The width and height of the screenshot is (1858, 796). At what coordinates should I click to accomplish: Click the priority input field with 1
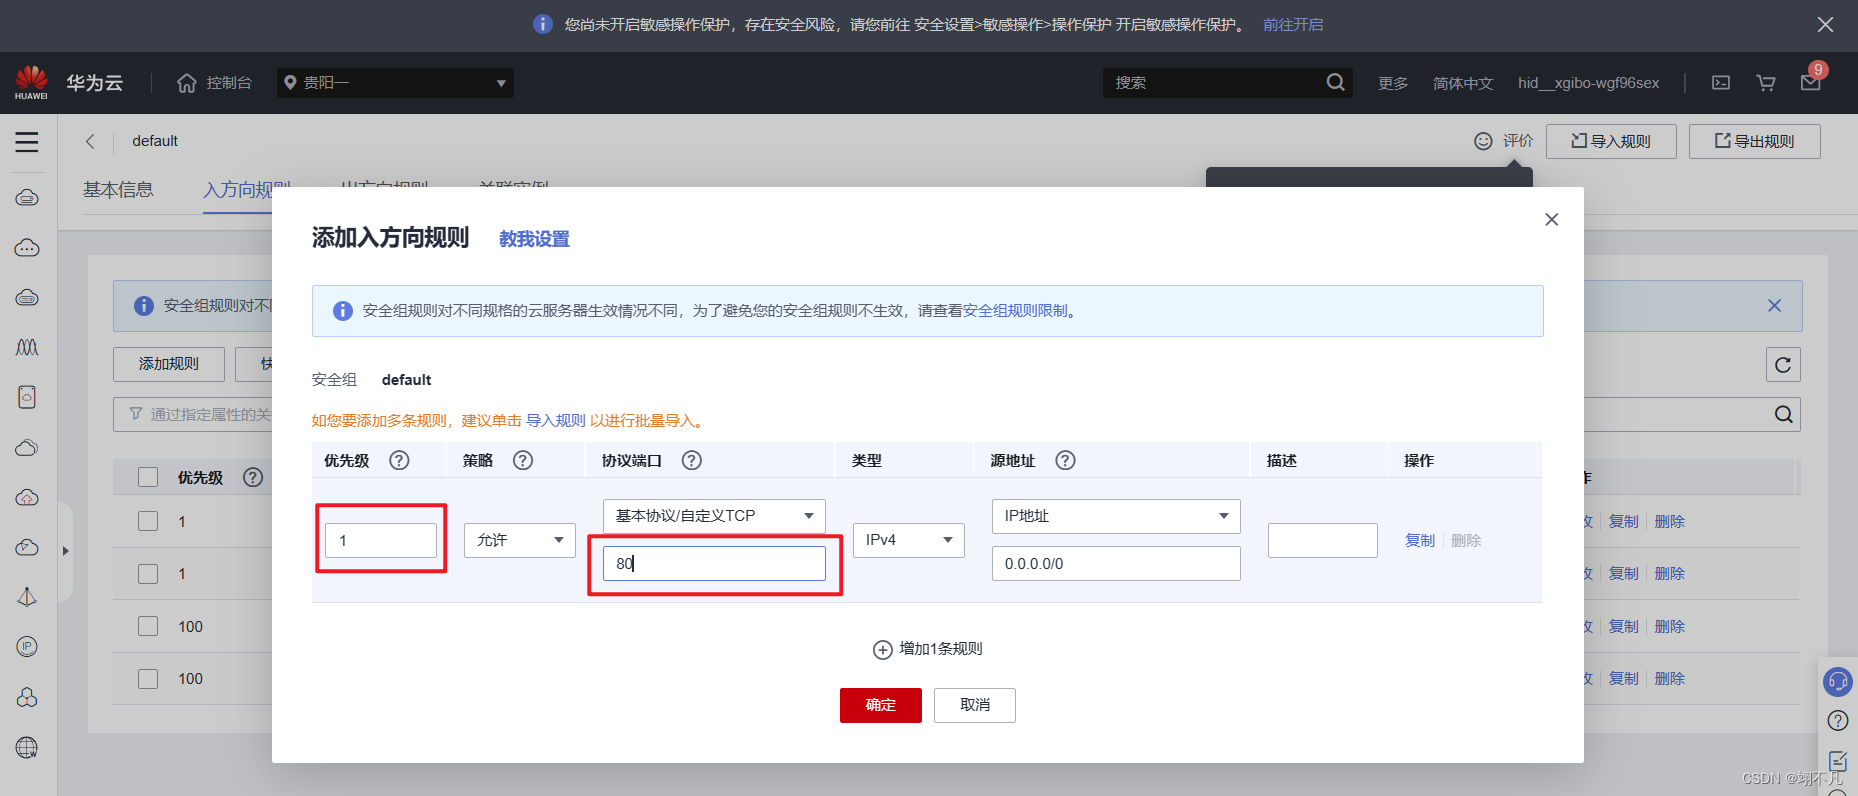[x=381, y=540]
